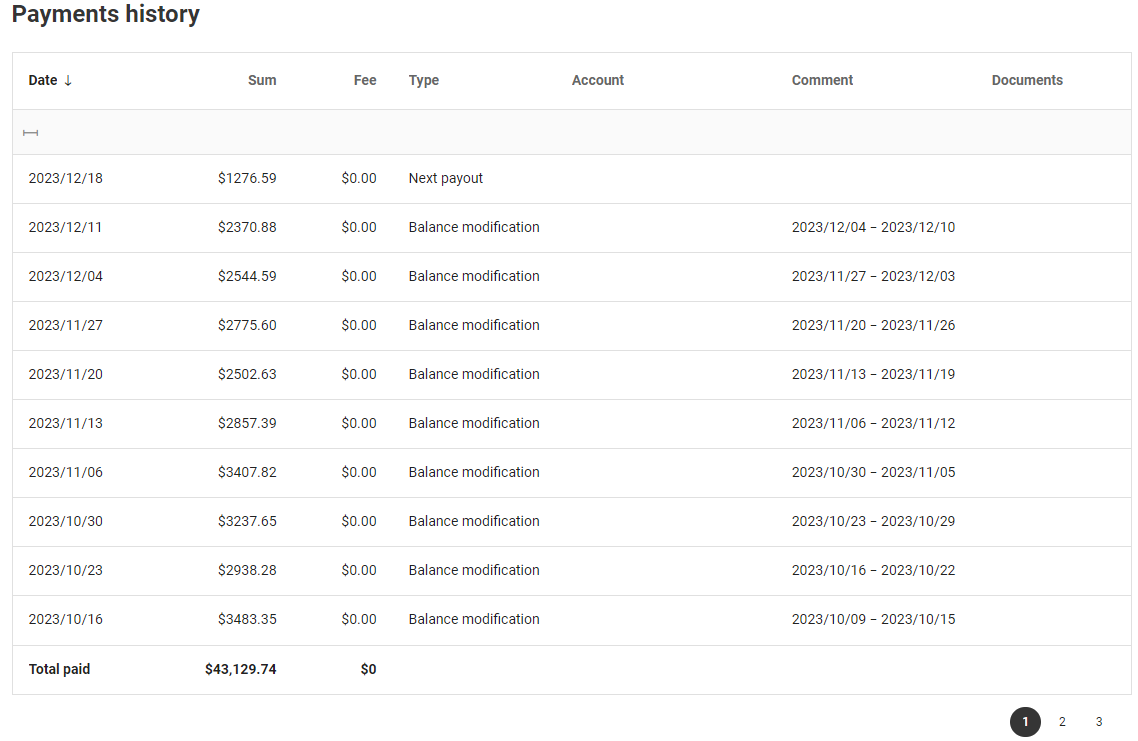This screenshot has width=1138, height=741.
Task: Click the $3407.82 payment sum
Action: tap(247, 473)
